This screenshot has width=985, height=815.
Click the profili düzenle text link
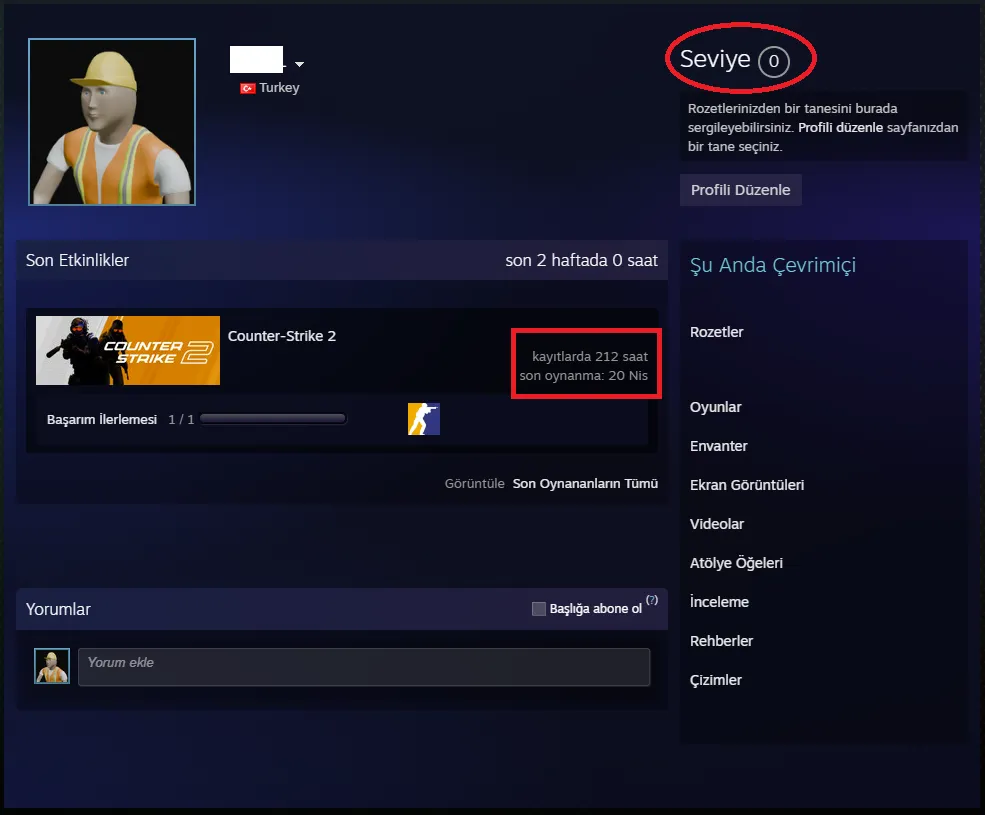(x=840, y=128)
